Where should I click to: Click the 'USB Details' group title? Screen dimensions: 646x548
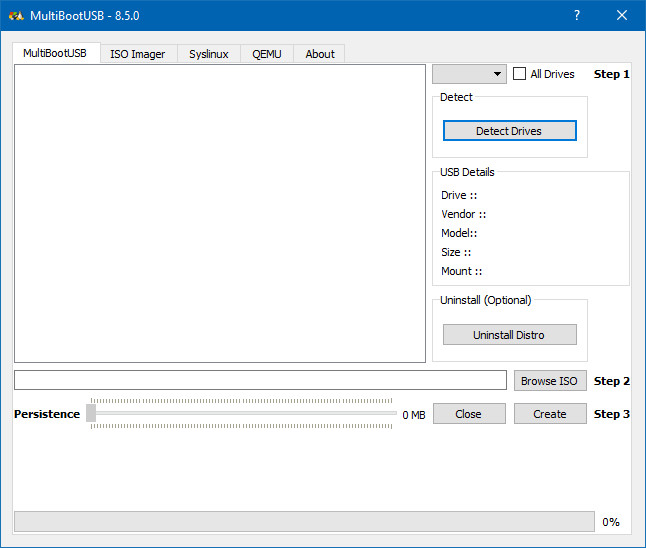(467, 172)
